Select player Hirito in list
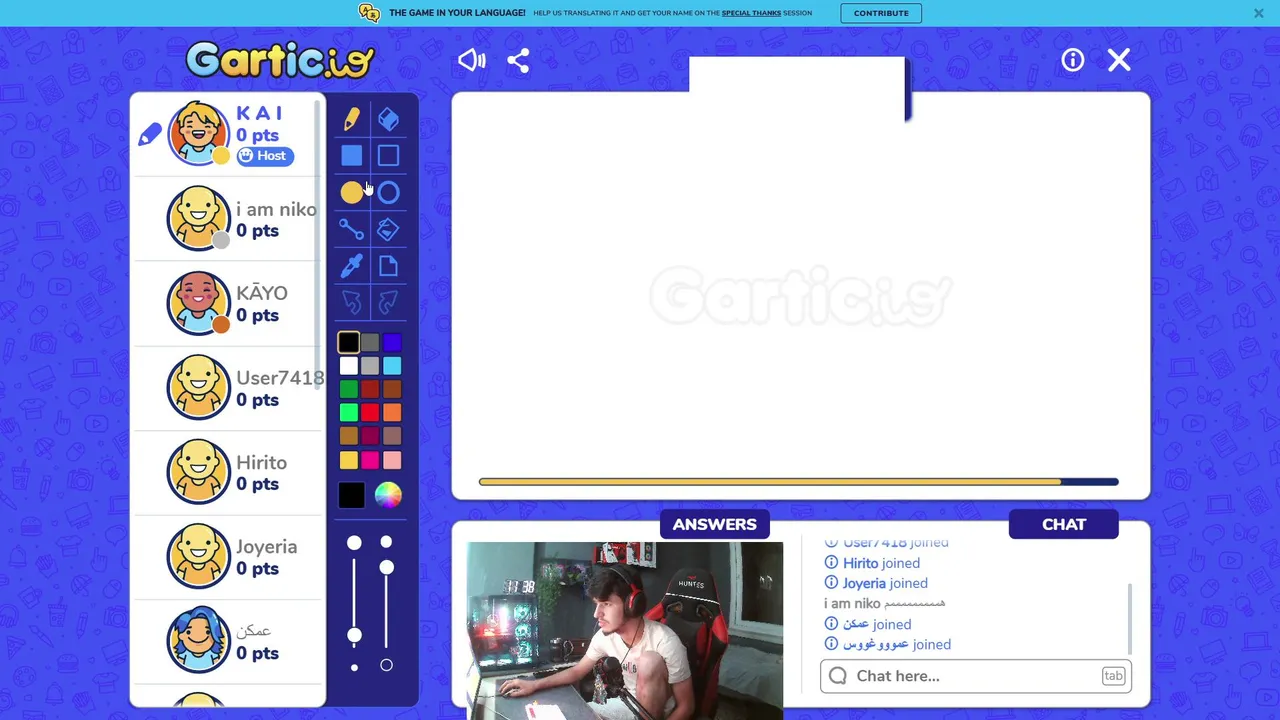Viewport: 1280px width, 720px height. tap(226, 472)
